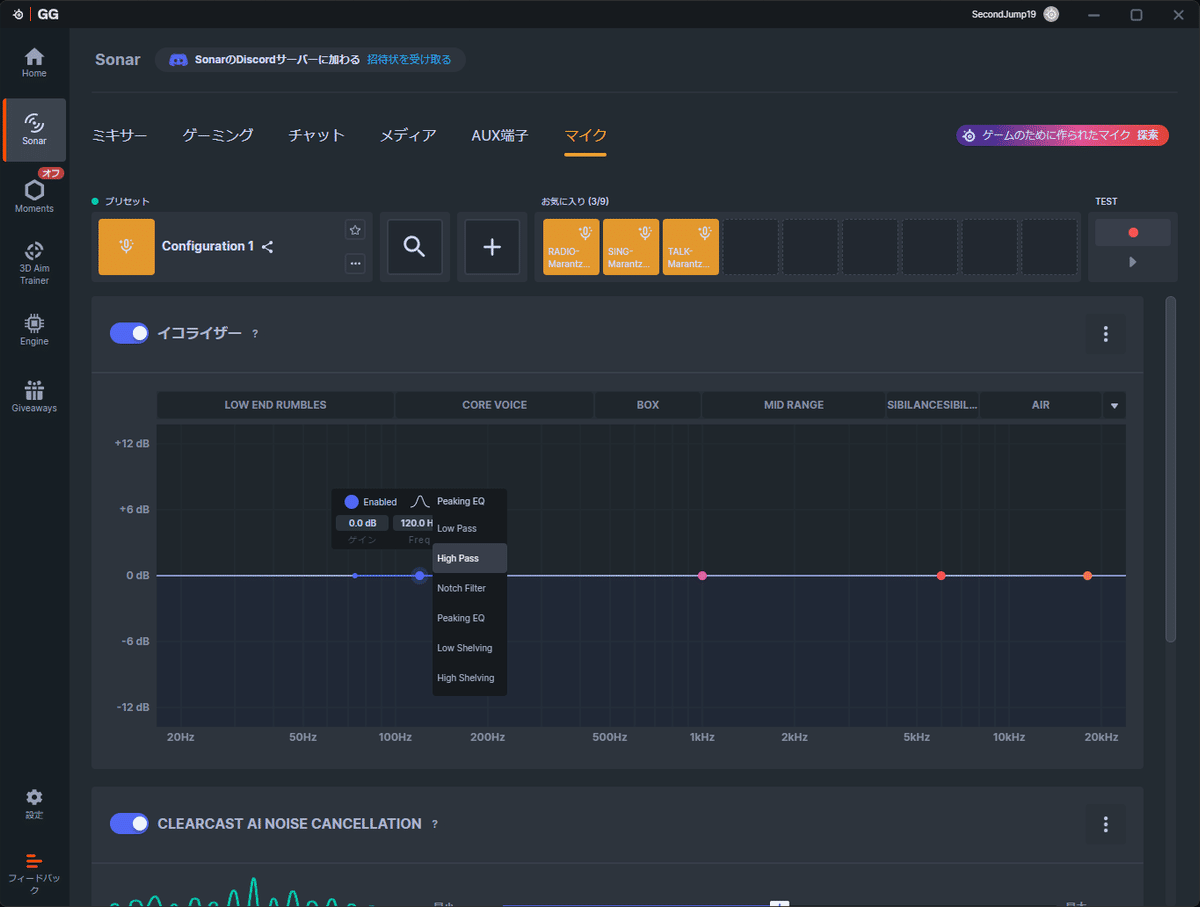The width and height of the screenshot is (1200, 907).
Task: Switch to the AUX端子 tab
Action: (500, 135)
